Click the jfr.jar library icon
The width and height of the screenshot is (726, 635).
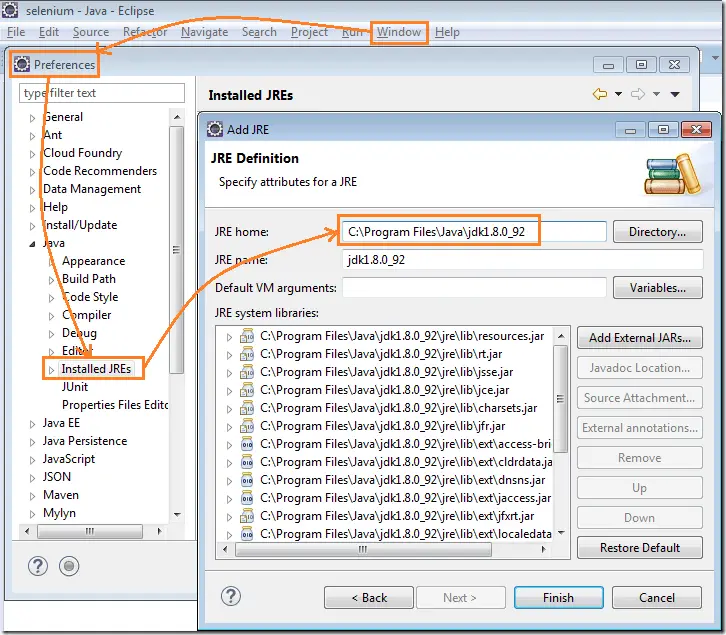click(247, 426)
